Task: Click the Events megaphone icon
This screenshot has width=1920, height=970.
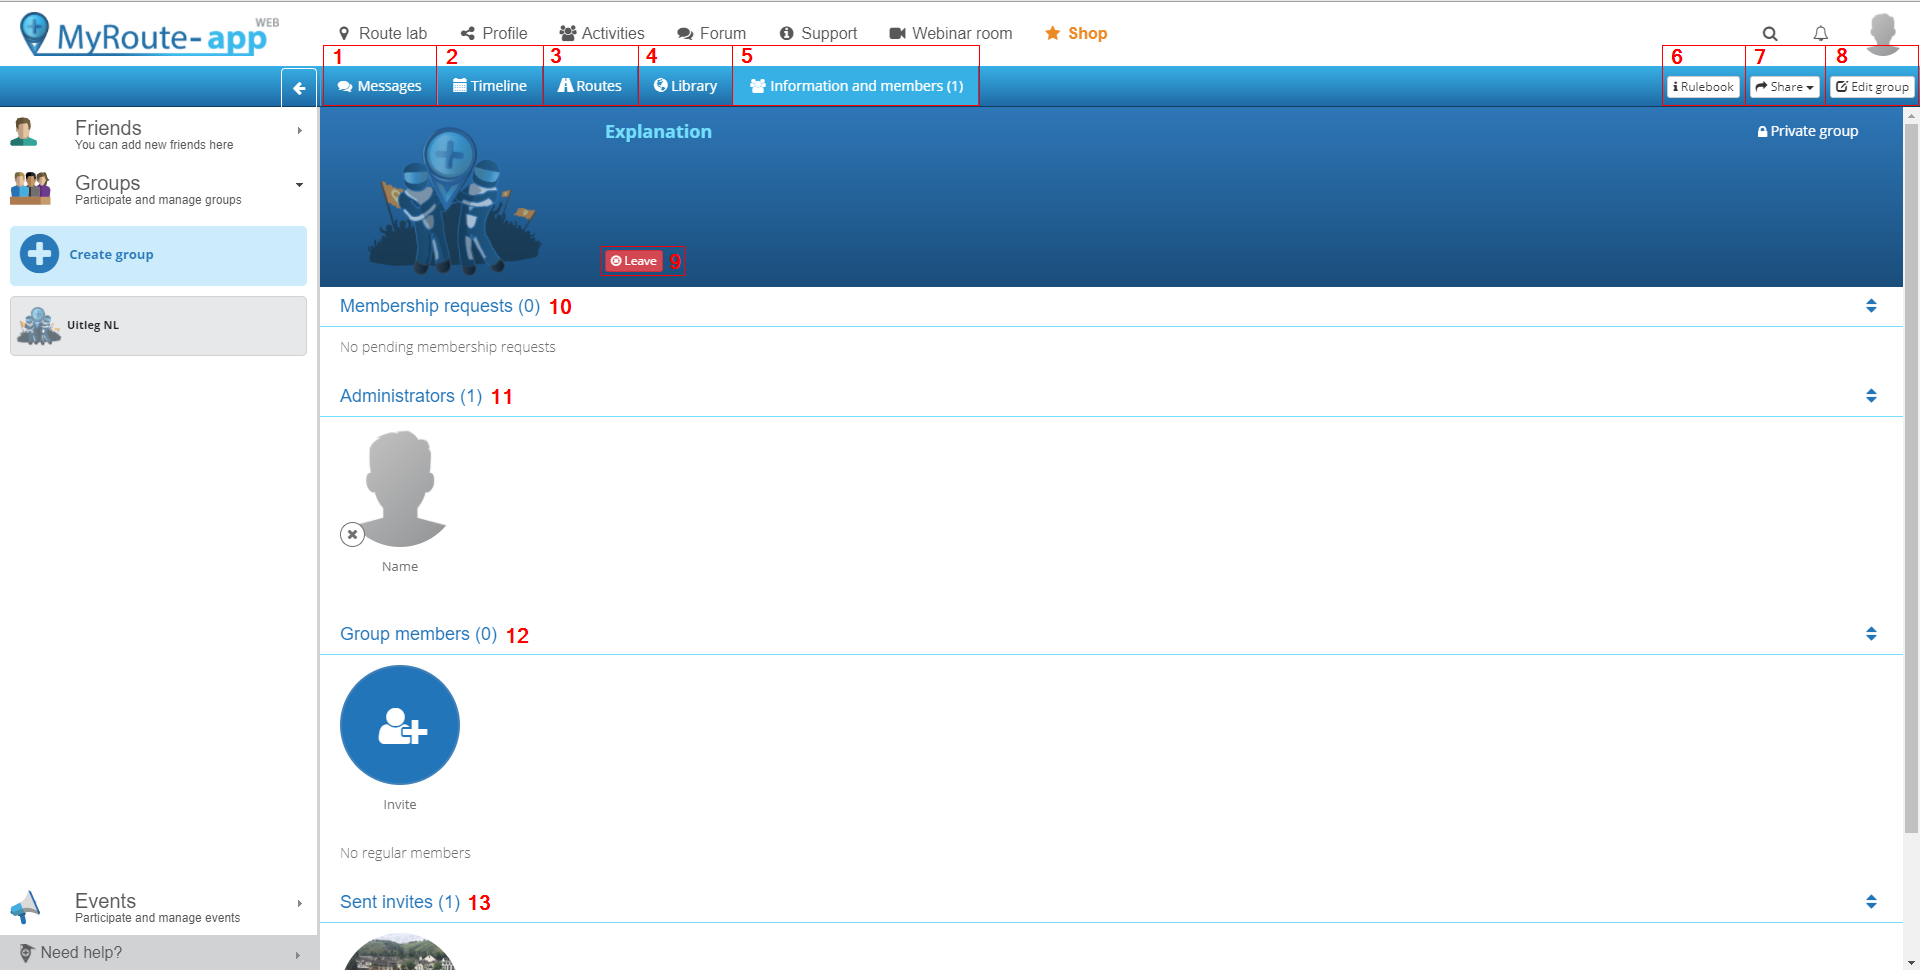Action: [x=25, y=907]
